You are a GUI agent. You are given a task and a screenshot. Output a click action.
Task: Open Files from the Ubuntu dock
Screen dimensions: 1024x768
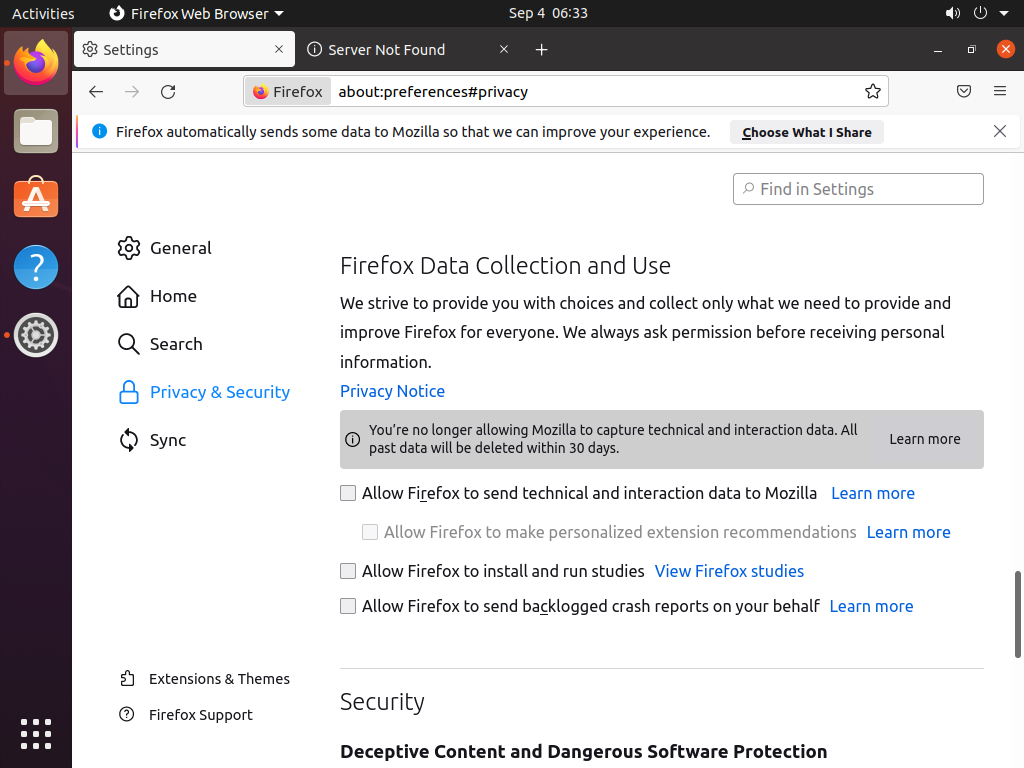coord(36,131)
